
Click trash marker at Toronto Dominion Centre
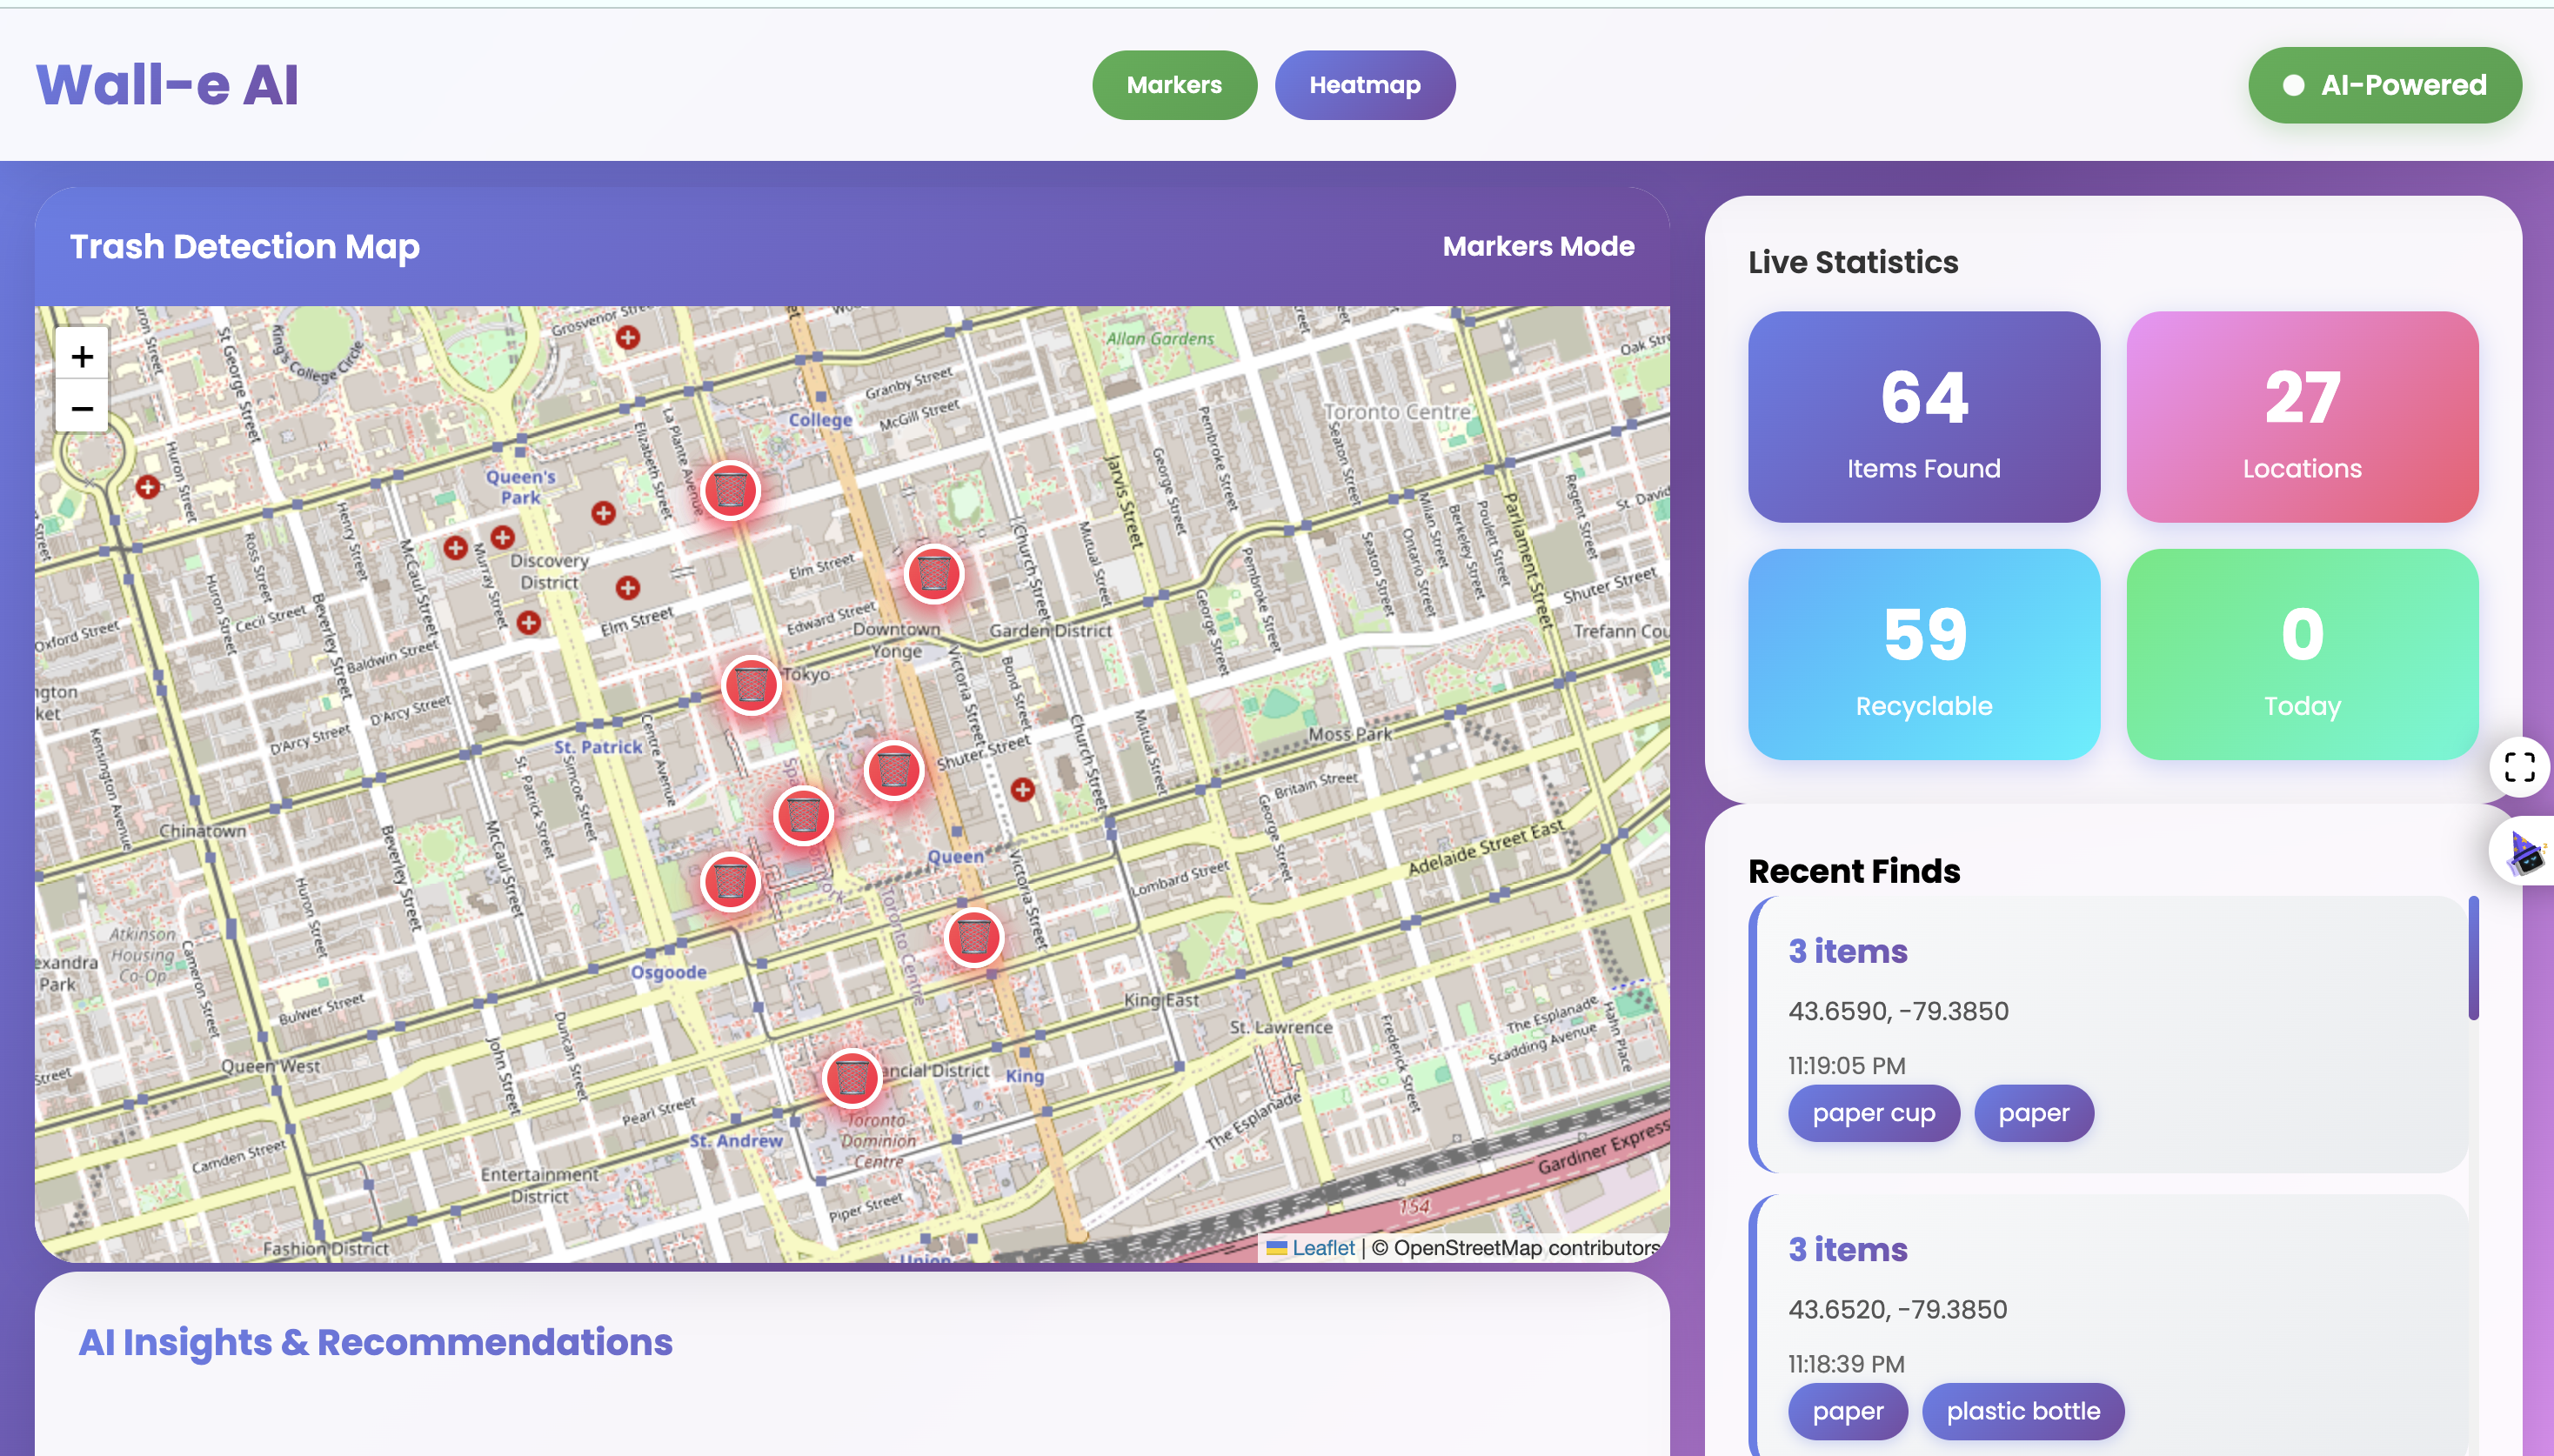coord(852,1078)
